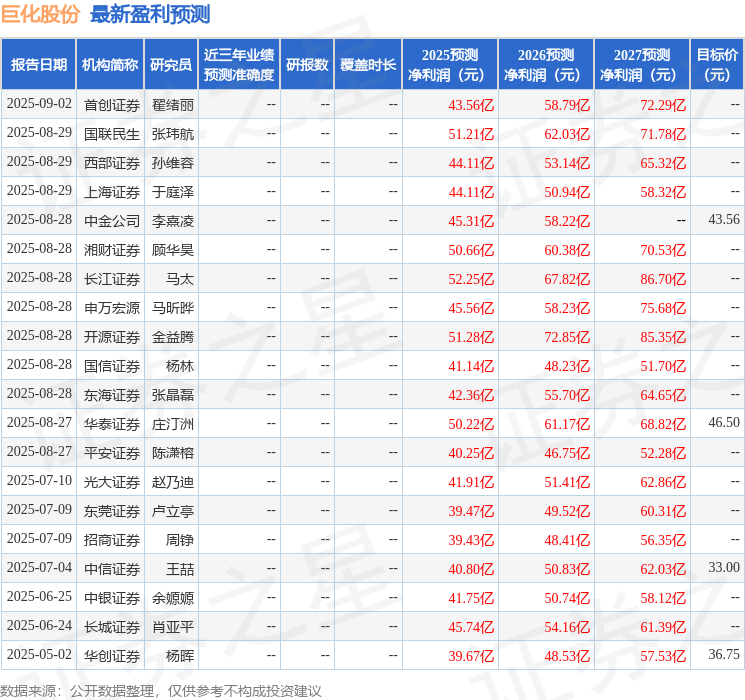Click the 数据来源 footer note
Image resolution: width=745 pixels, height=700 pixels.
pyautogui.click(x=161, y=690)
